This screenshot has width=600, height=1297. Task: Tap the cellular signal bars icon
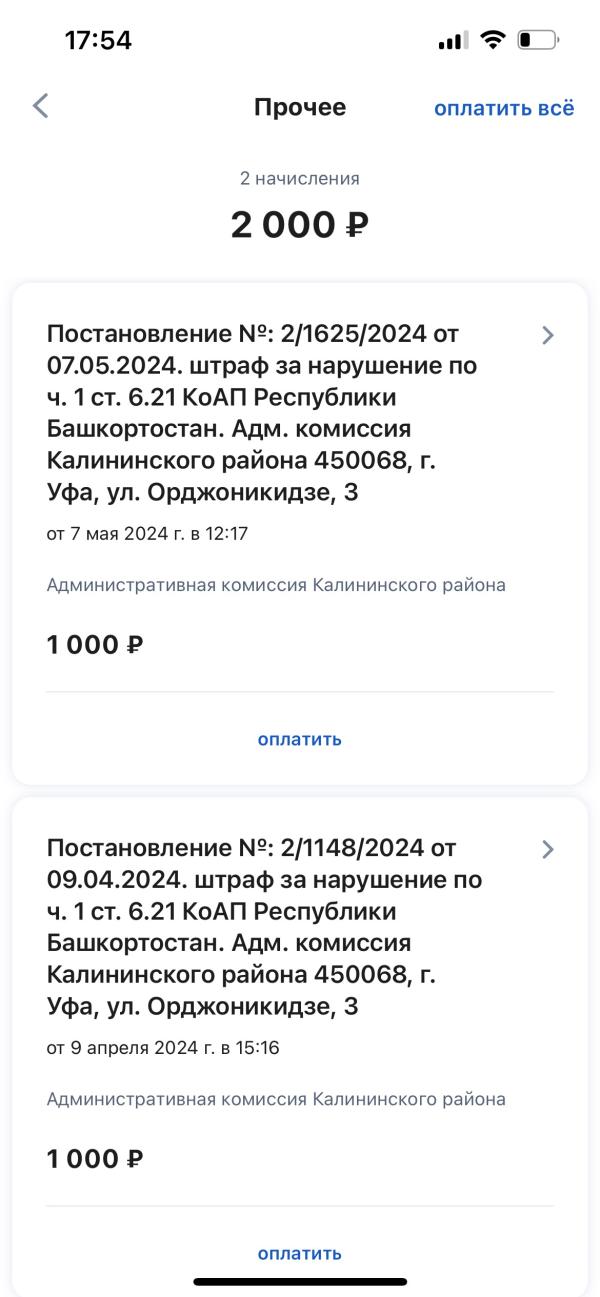[x=453, y=41]
